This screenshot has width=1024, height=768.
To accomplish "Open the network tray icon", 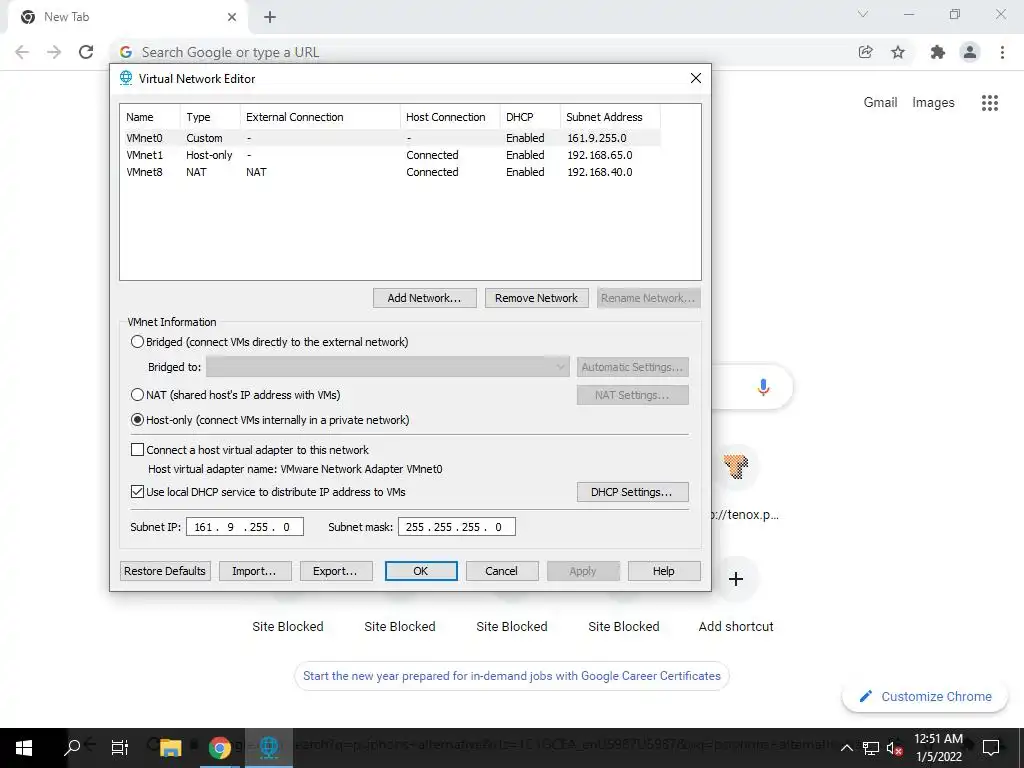I will 871,748.
